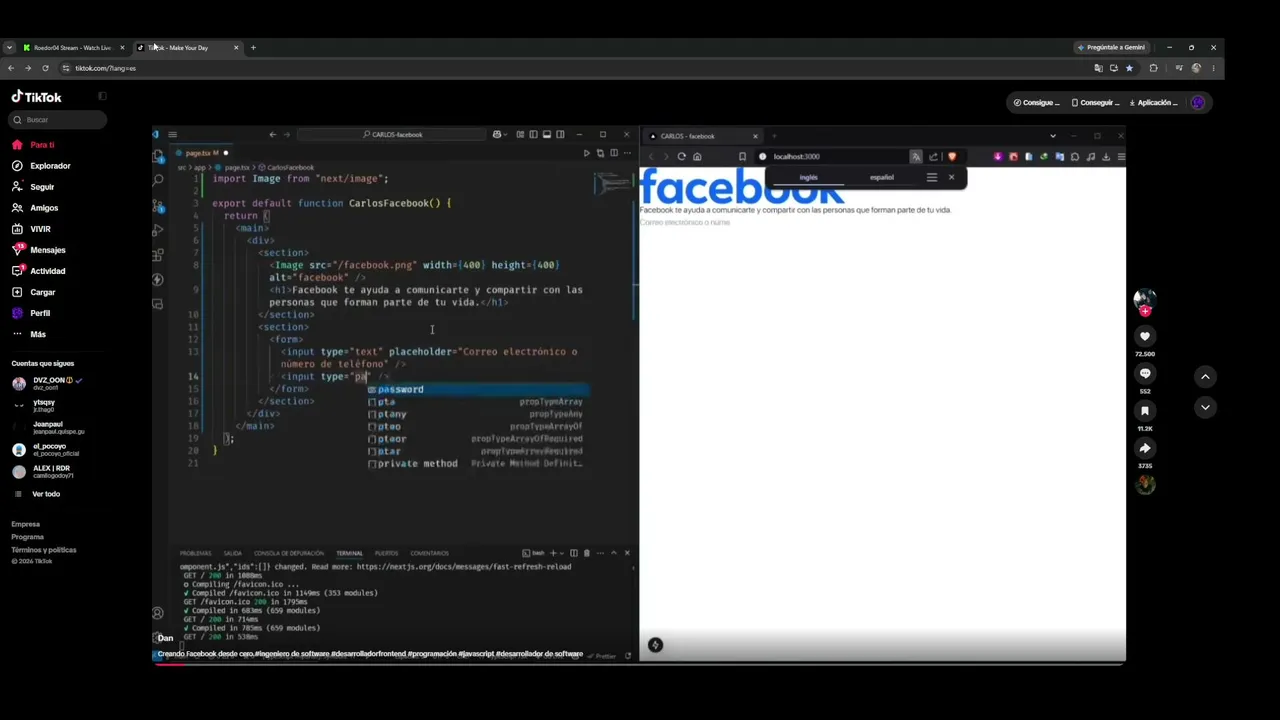Image resolution: width=1280 pixels, height=720 pixels.
Task: Open a new Chrome tab with plus button
Action: point(253,47)
